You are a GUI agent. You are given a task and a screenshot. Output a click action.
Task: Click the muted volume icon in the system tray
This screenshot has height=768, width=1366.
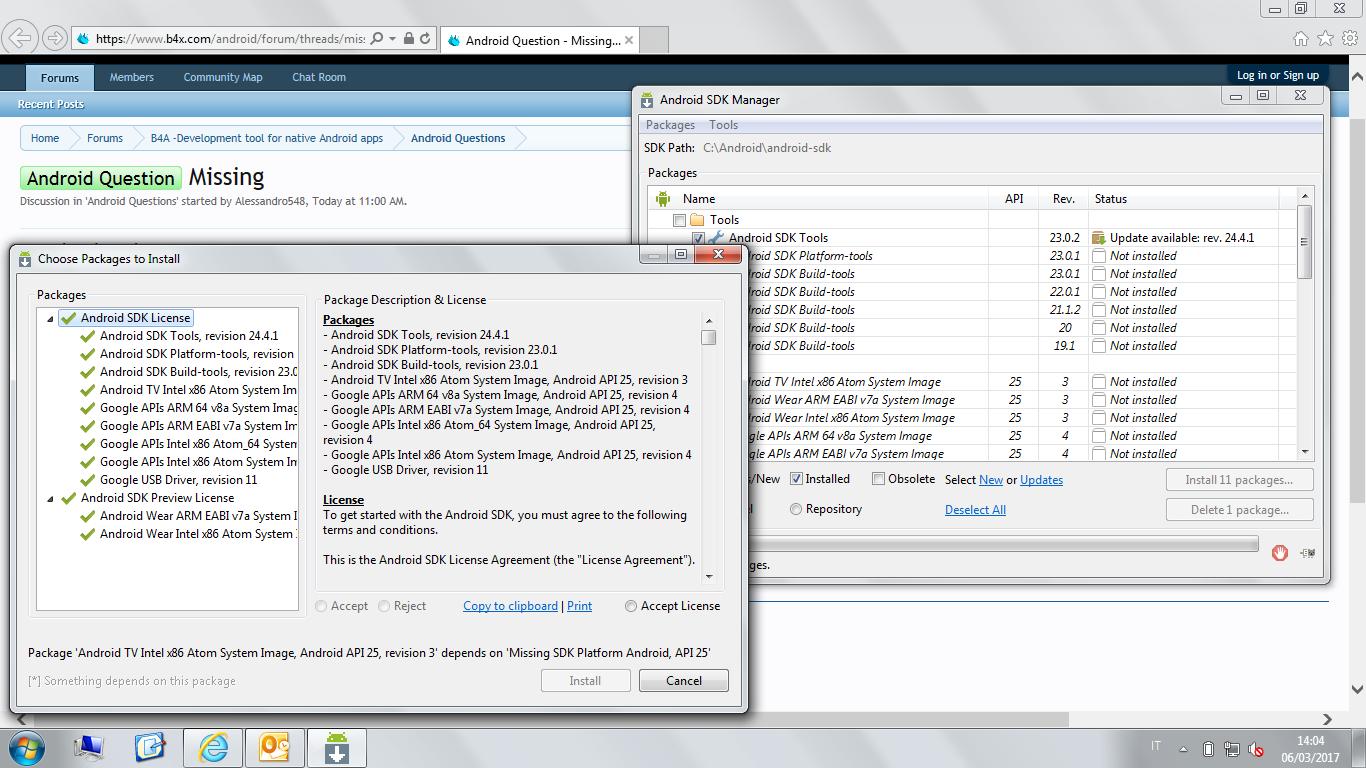[x=1256, y=749]
